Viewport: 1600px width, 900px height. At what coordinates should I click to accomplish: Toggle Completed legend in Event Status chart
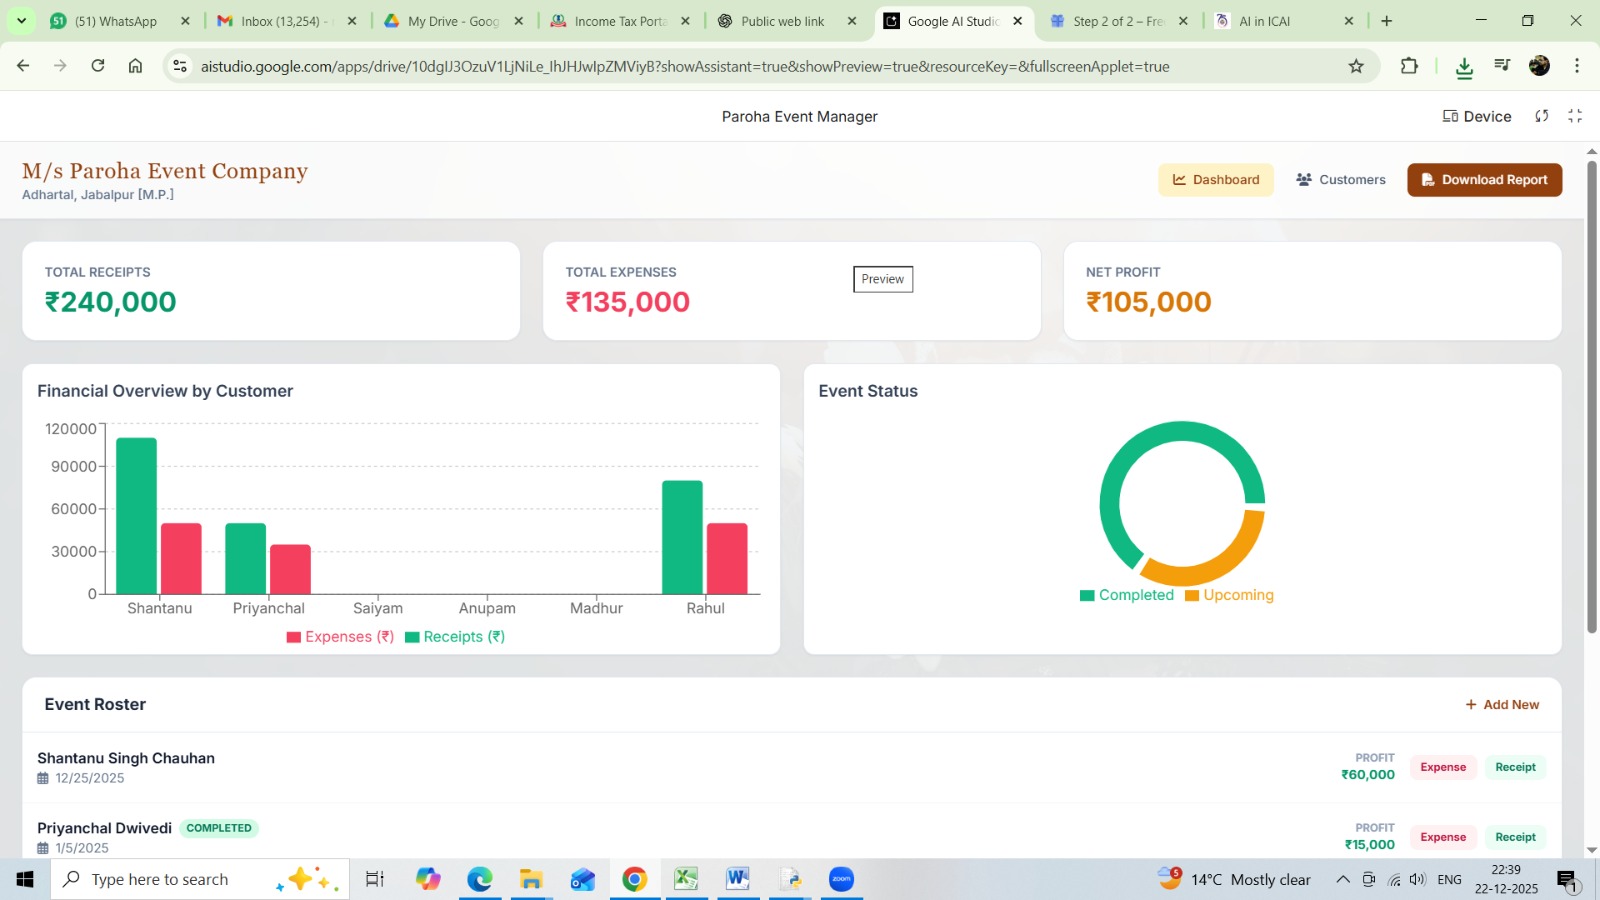coord(1127,595)
